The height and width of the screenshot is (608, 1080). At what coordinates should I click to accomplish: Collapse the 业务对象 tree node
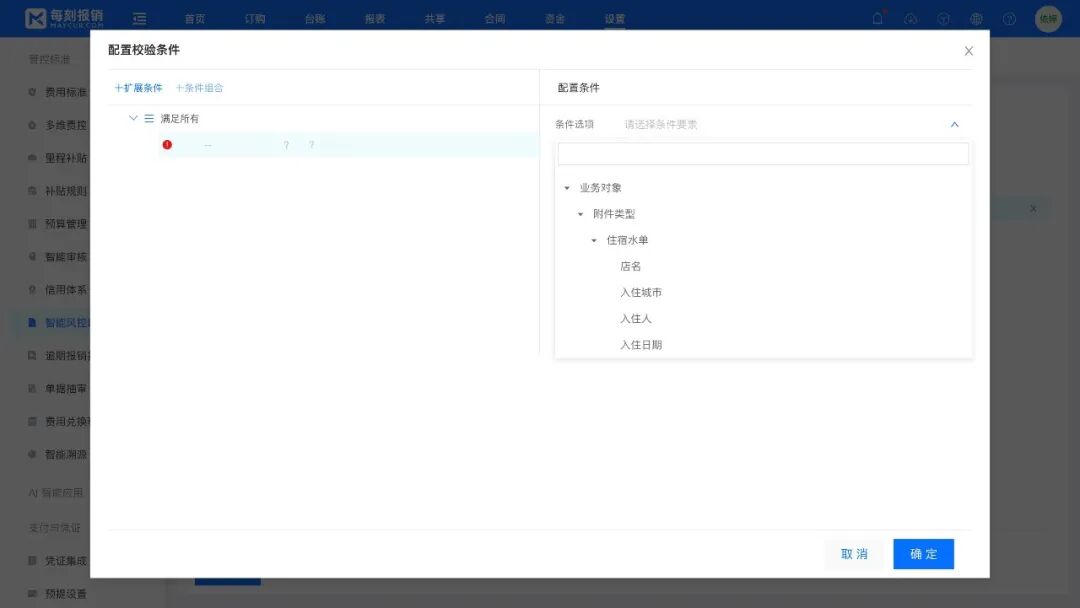pos(567,188)
